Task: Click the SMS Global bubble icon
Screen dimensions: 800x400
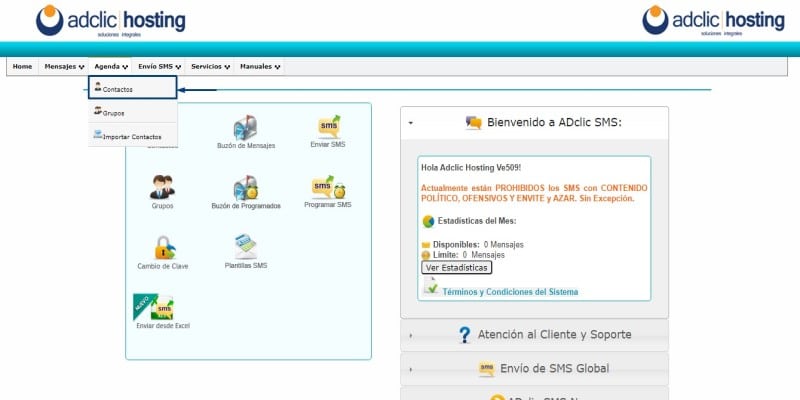Action: pos(487,369)
